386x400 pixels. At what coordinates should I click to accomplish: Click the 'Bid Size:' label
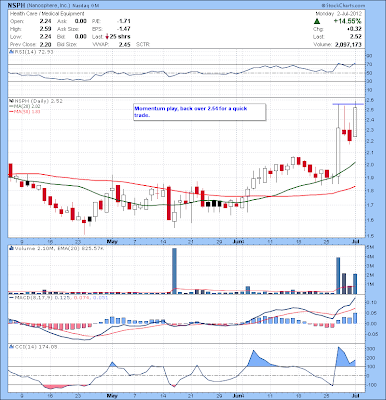(x=67, y=44)
